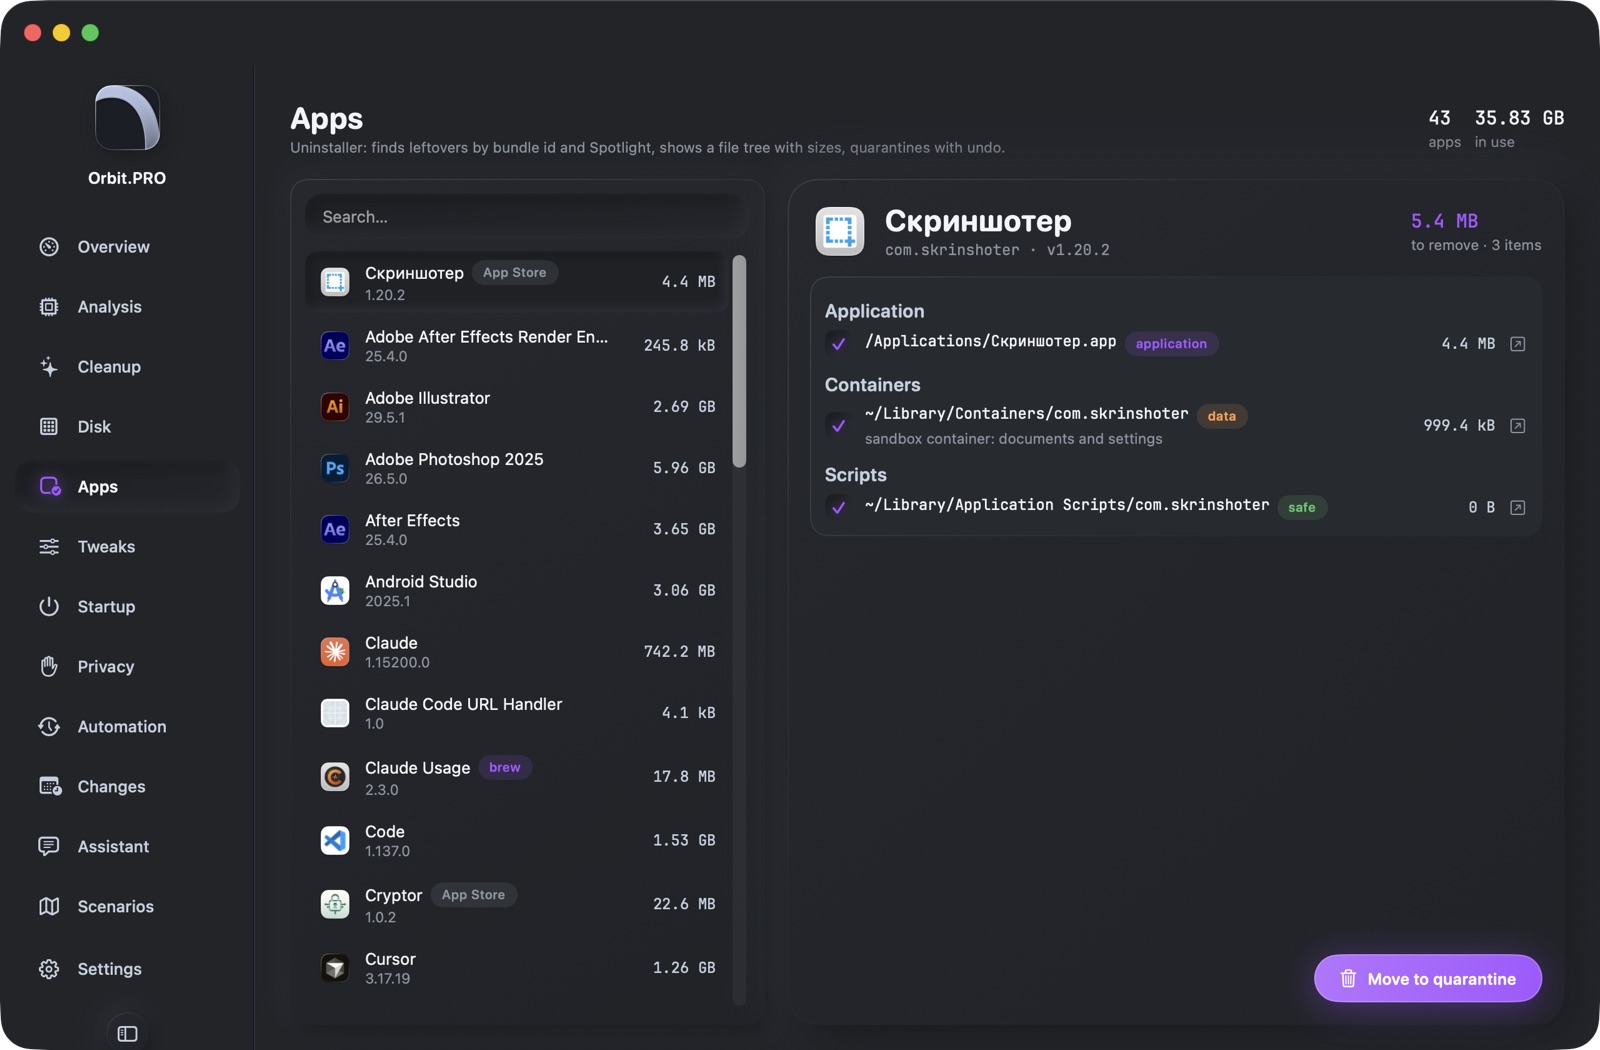
Task: Focus the Search... field
Action: pyautogui.click(x=527, y=217)
